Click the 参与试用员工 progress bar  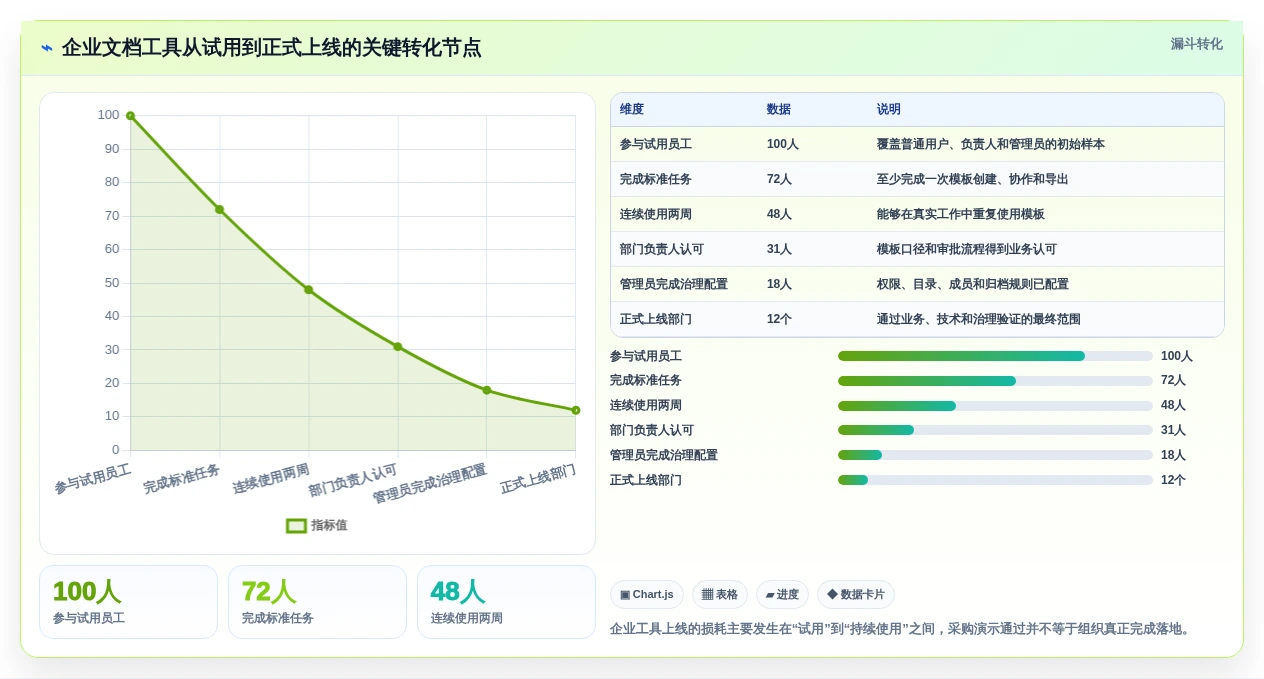(x=995, y=356)
